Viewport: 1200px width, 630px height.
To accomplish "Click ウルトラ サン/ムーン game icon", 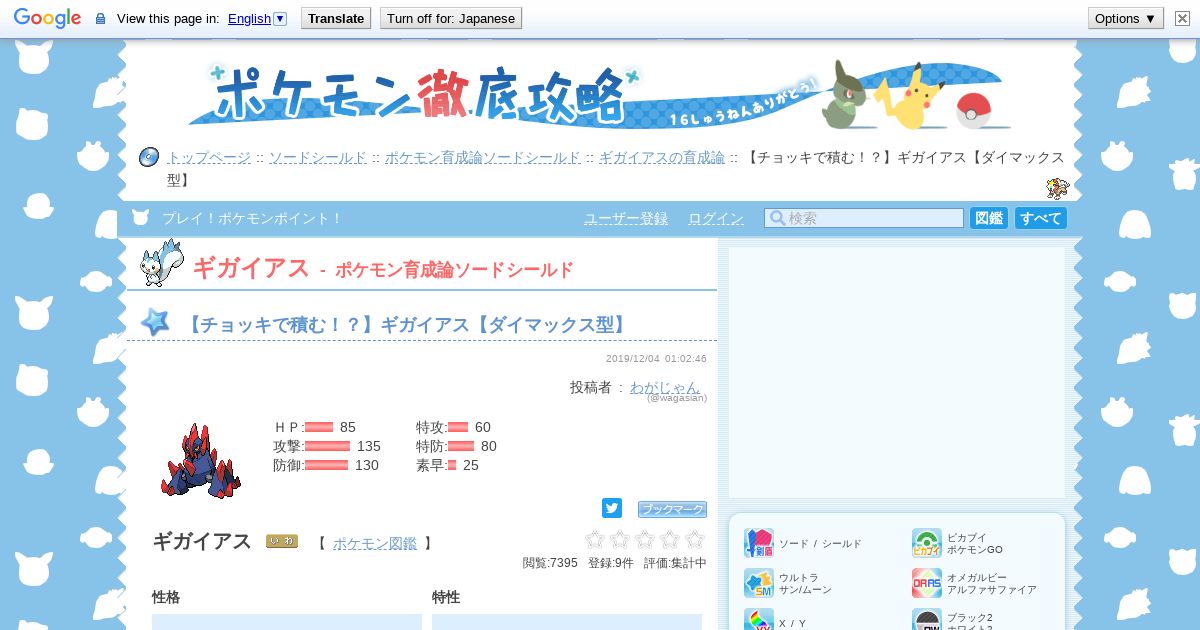I will click(759, 583).
